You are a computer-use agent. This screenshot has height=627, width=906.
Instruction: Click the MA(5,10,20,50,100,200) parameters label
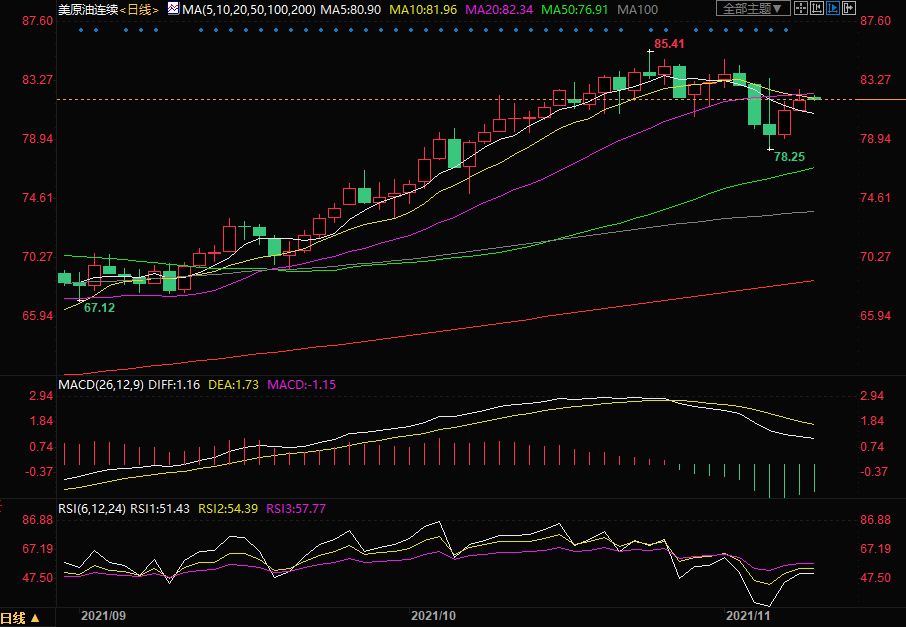[x=248, y=9]
